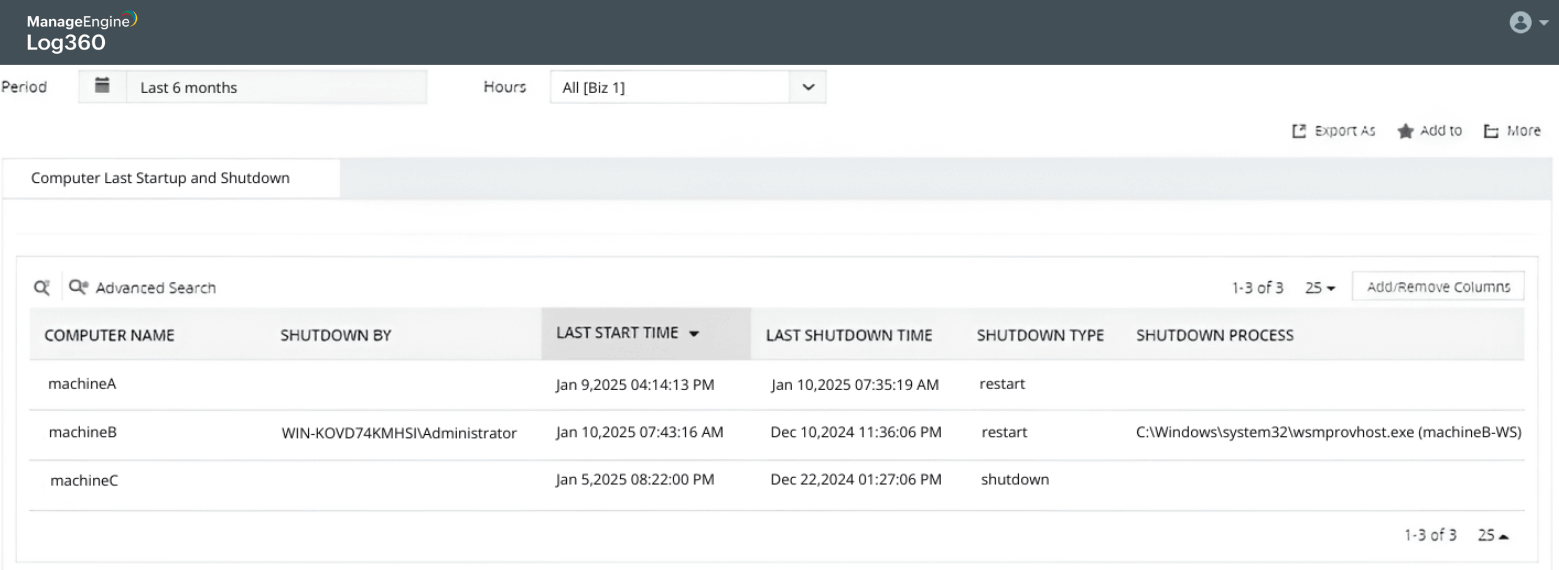Screen dimensions: 1559x570
Task: Sort by Last Start Time column
Action: click(x=627, y=334)
